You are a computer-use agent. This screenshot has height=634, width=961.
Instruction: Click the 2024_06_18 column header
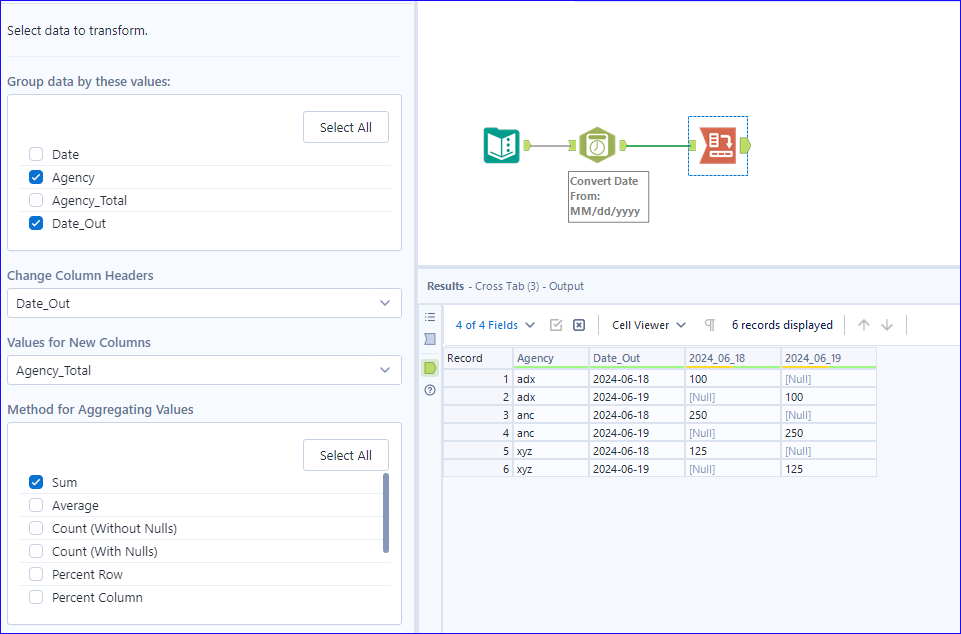pyautogui.click(x=733, y=358)
